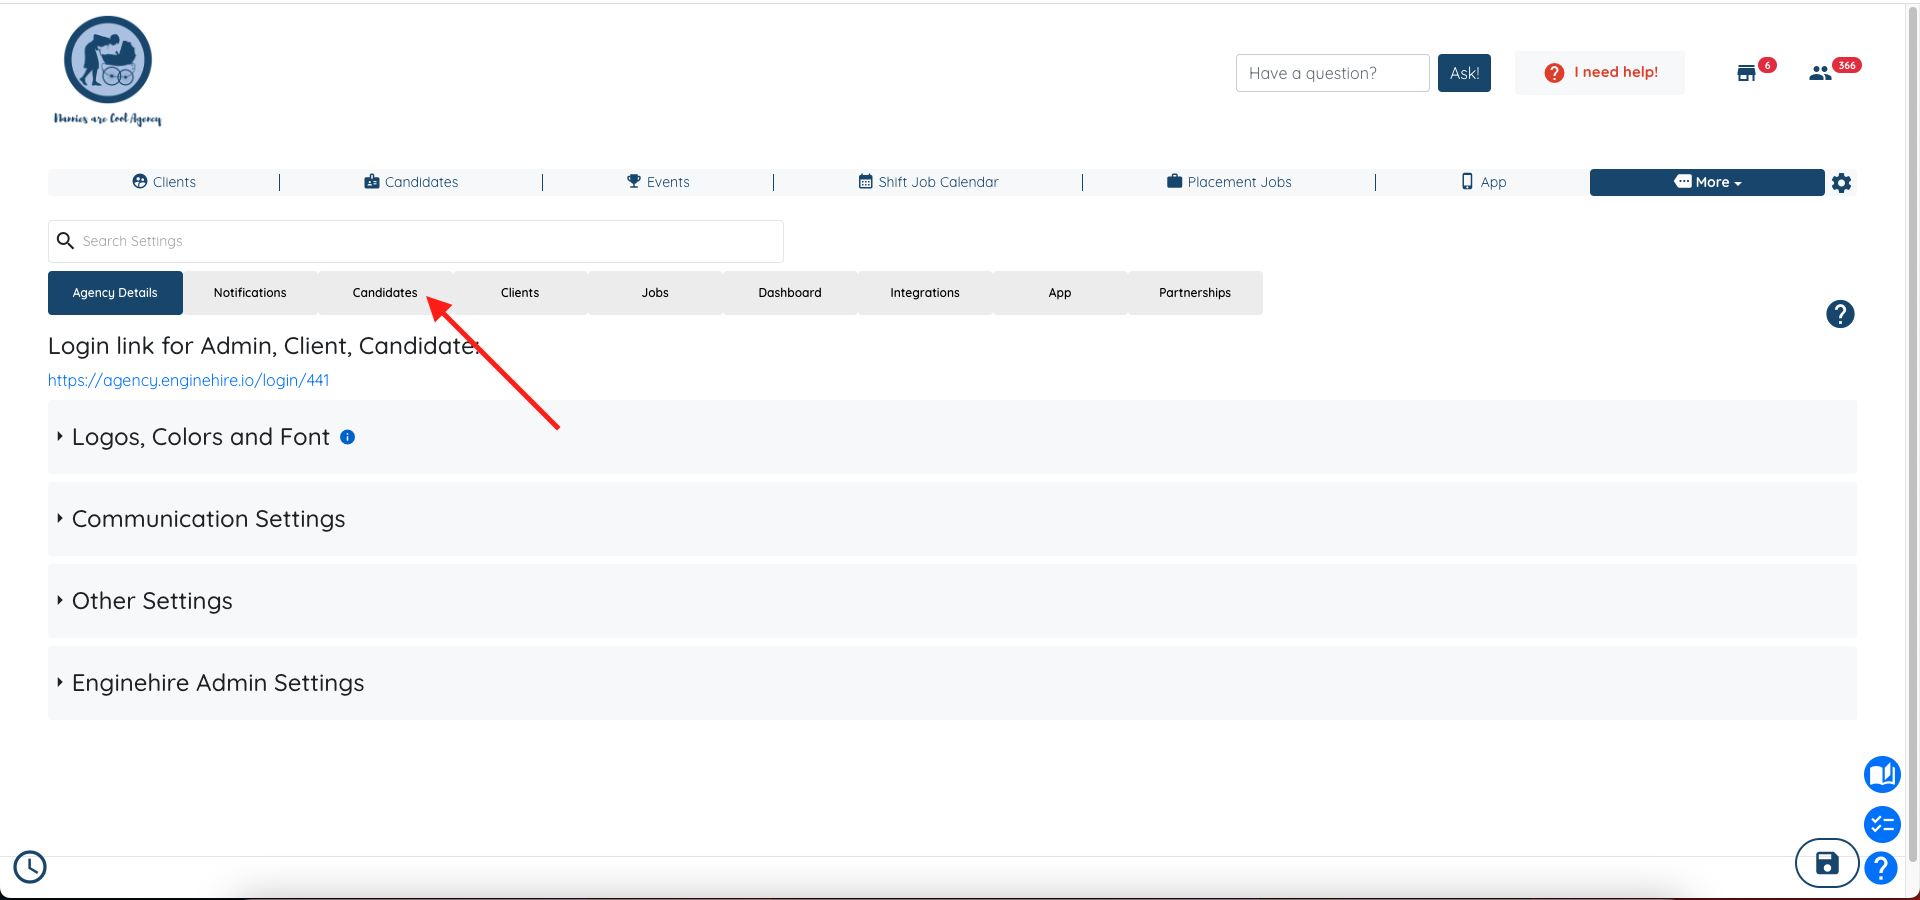Expand the Enginehire Admin Settings section
1920x900 pixels.
[217, 683]
